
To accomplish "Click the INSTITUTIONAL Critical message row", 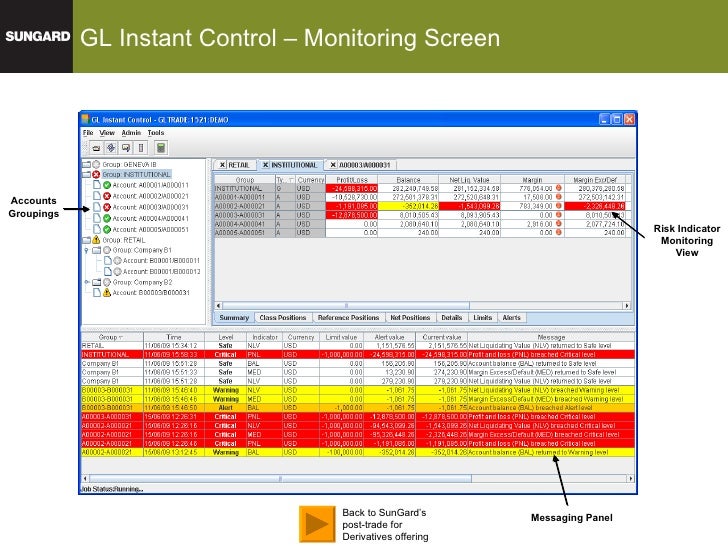I will tap(358, 355).
